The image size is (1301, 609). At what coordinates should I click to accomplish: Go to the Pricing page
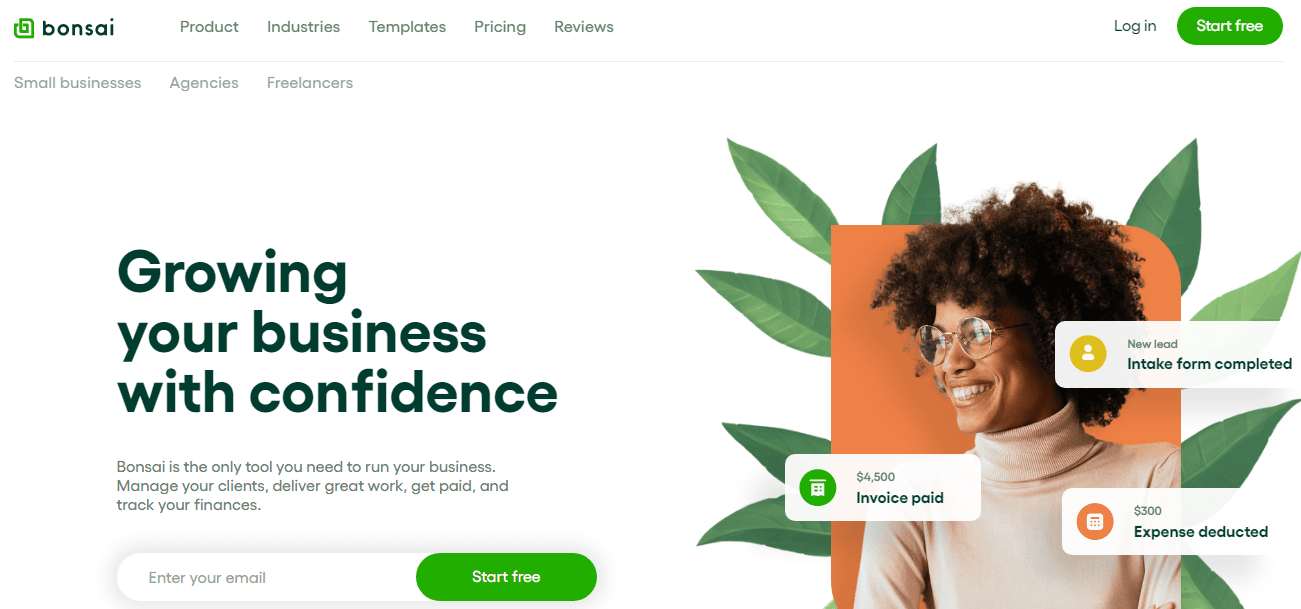500,27
